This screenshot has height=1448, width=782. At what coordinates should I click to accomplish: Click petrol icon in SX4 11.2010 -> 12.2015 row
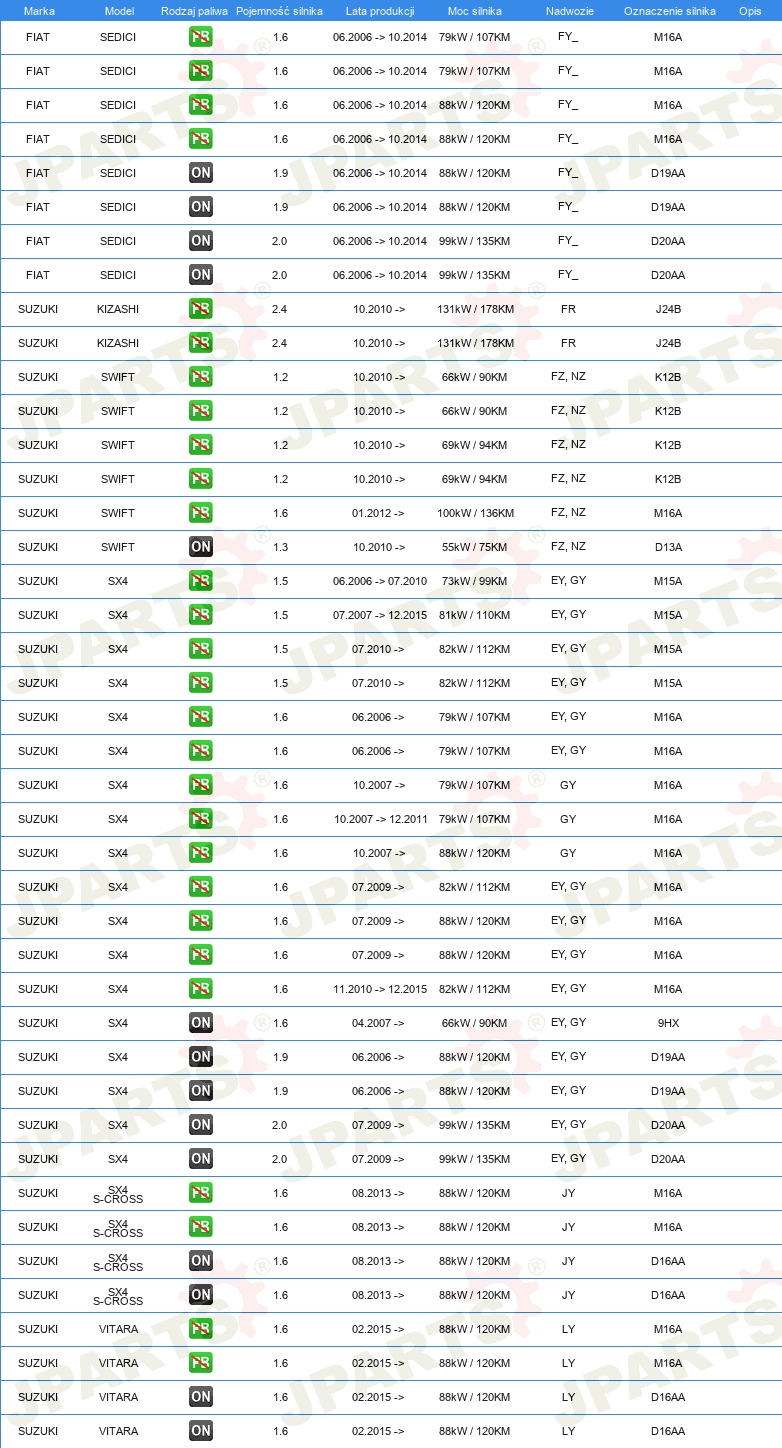pos(201,989)
